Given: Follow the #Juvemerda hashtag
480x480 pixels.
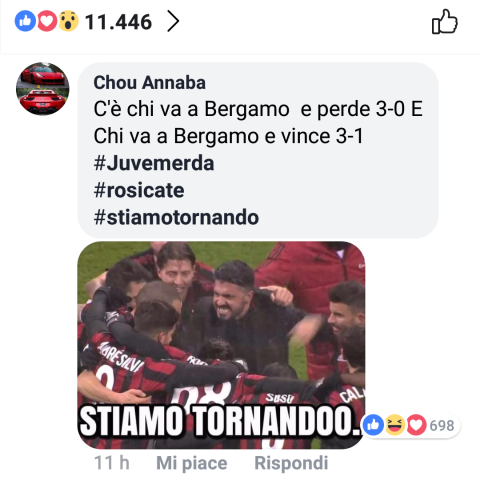Looking at the screenshot, I should [154, 163].
